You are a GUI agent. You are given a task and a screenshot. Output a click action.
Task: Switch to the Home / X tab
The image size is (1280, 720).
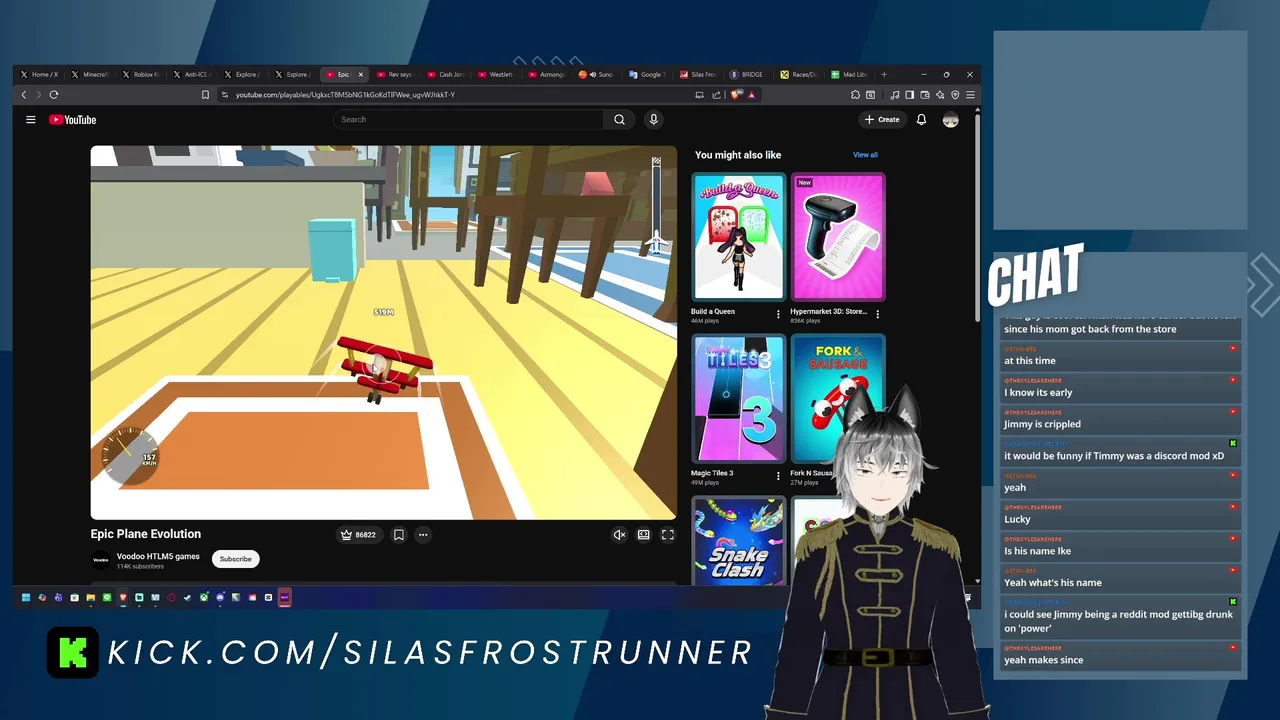[x=38, y=74]
